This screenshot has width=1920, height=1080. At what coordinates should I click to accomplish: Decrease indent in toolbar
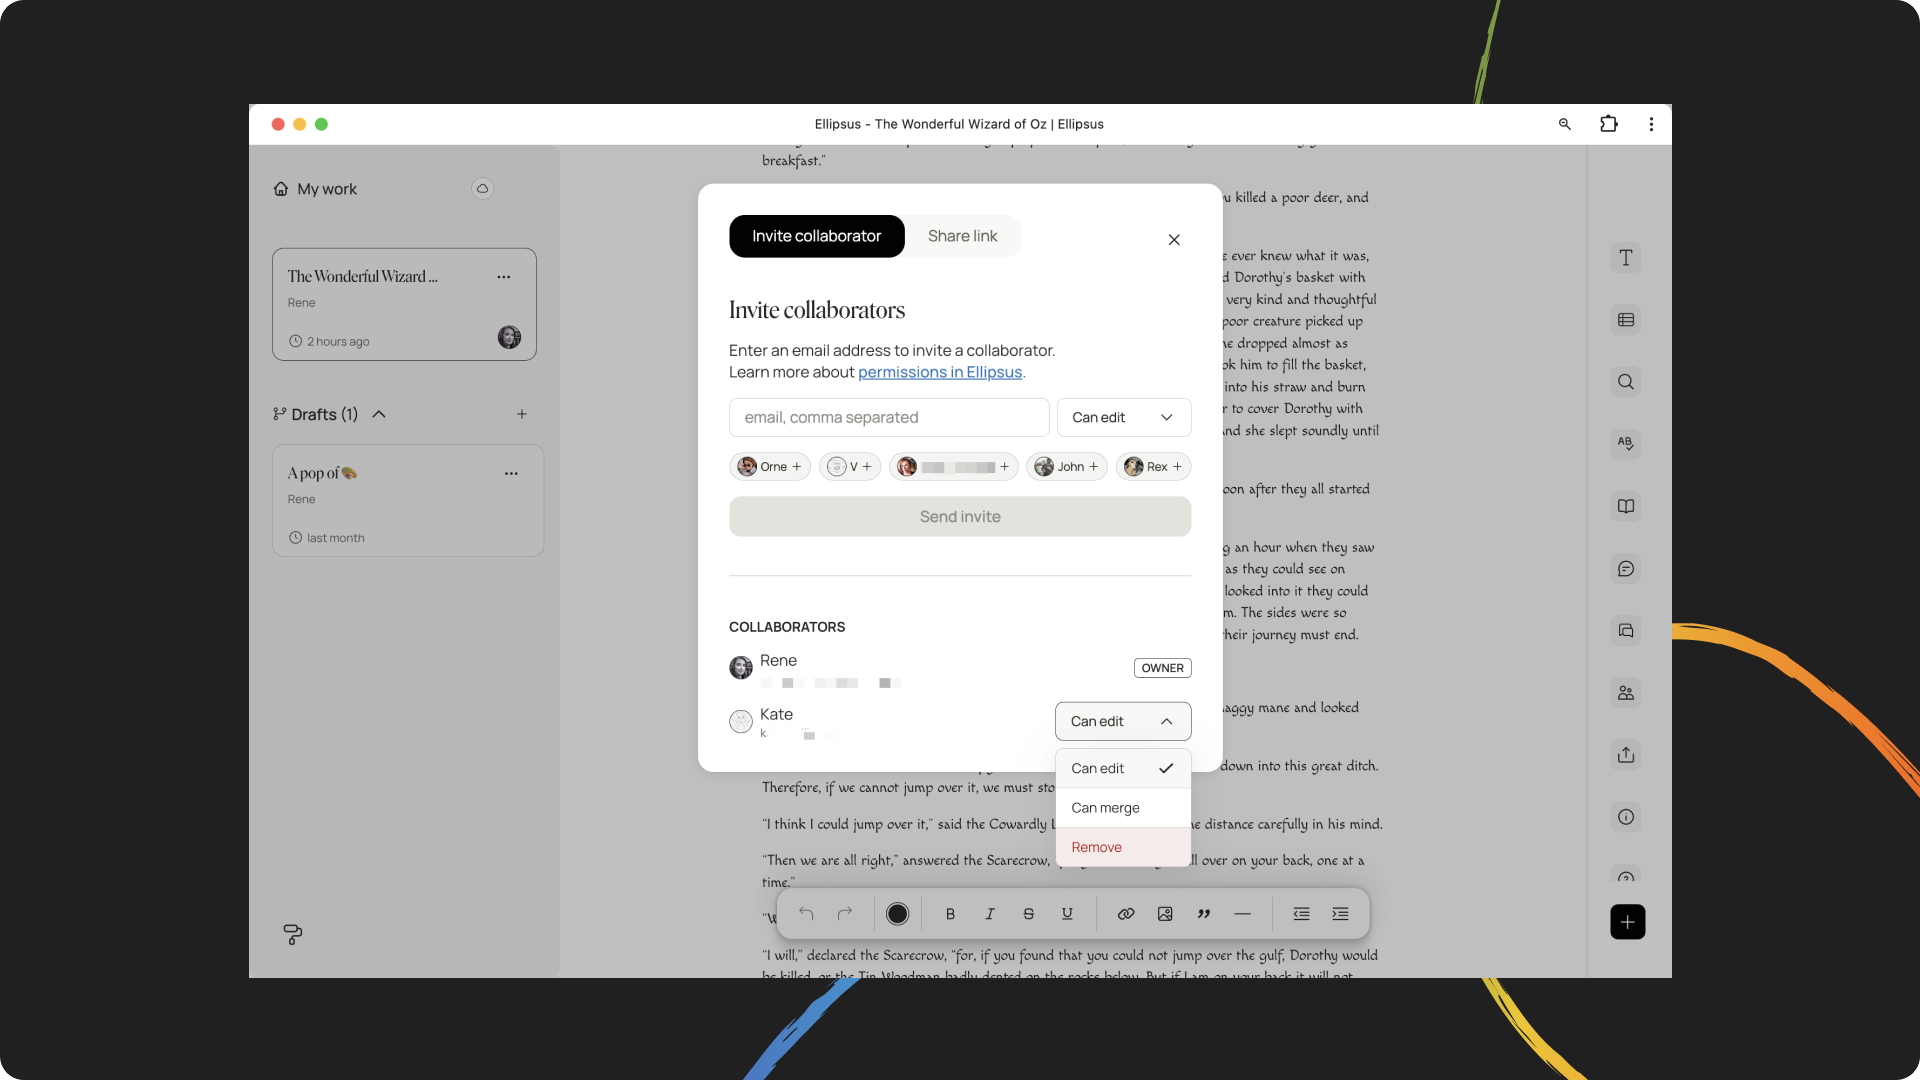tap(1301, 914)
